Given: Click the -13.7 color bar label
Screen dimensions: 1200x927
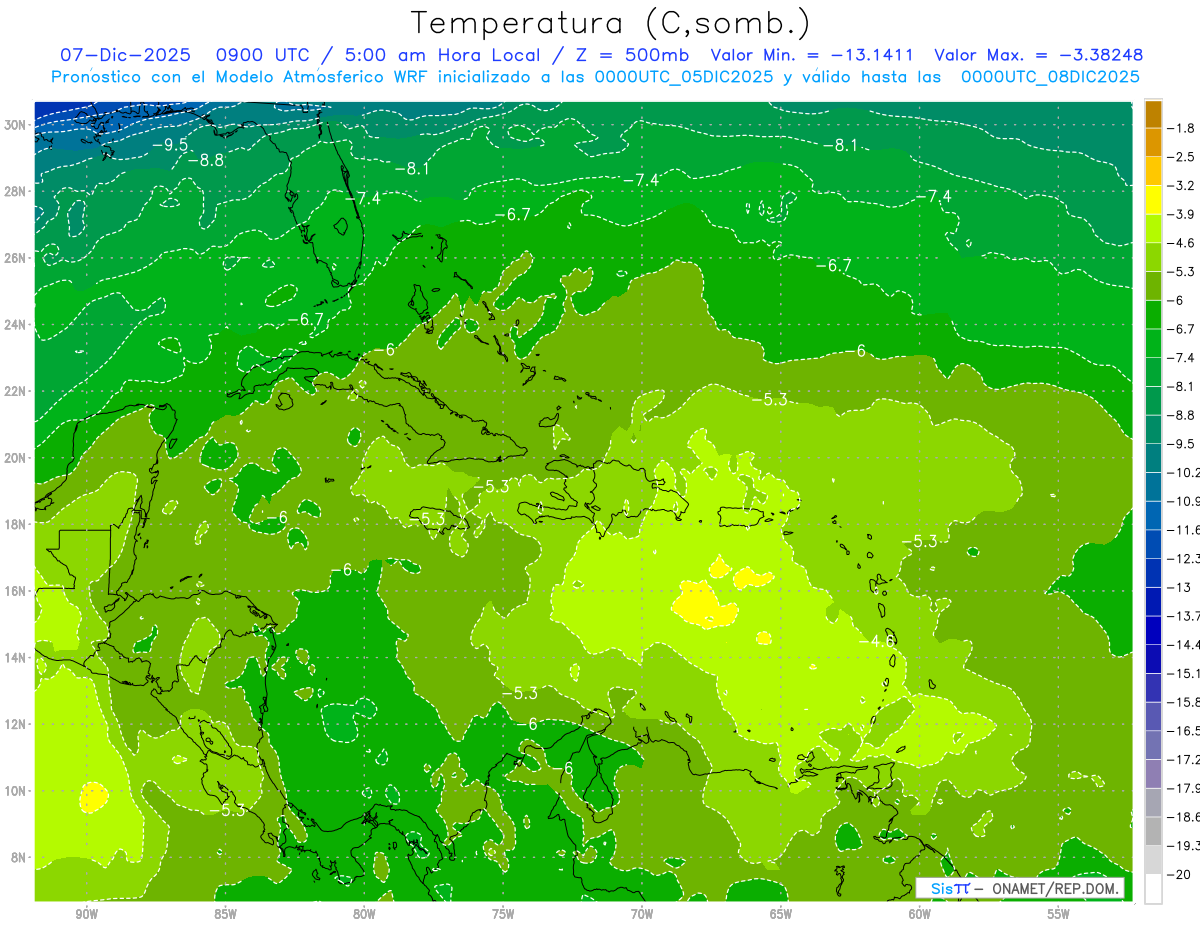Looking at the screenshot, I should [x=1184, y=615].
